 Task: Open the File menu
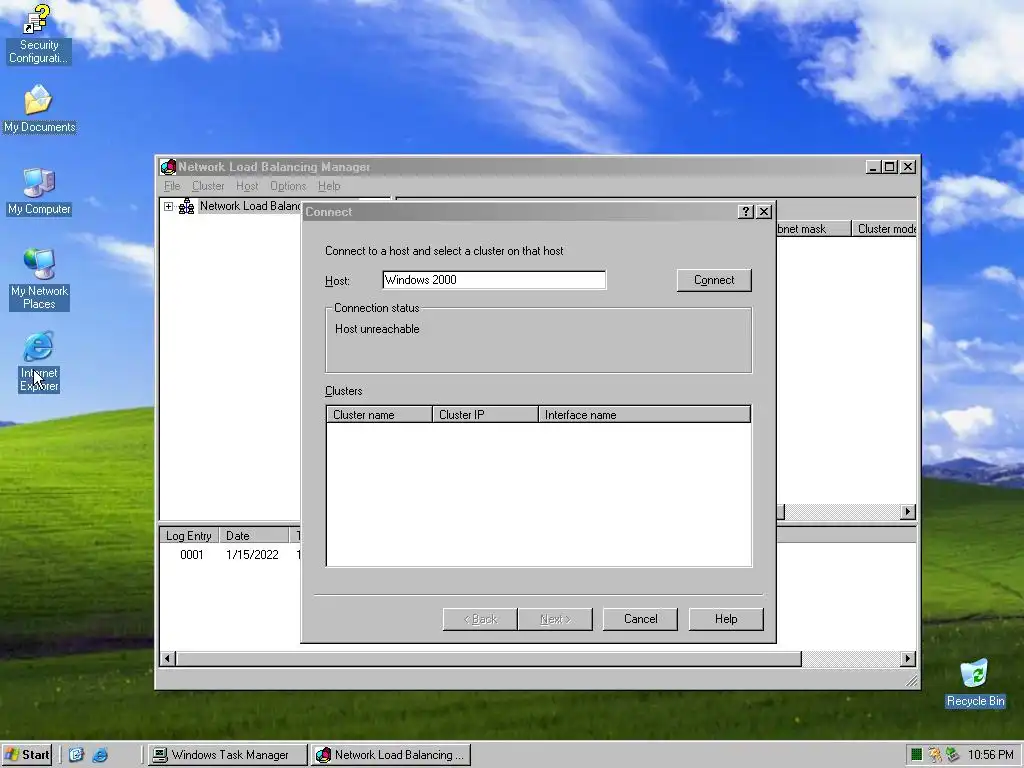(x=172, y=186)
